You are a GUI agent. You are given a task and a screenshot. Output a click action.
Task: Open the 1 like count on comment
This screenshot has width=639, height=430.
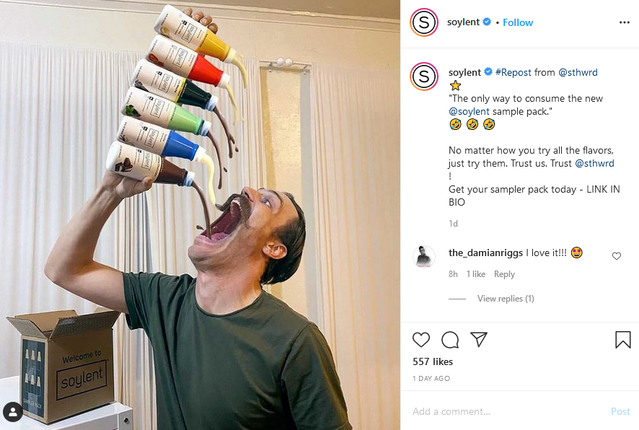(476, 274)
